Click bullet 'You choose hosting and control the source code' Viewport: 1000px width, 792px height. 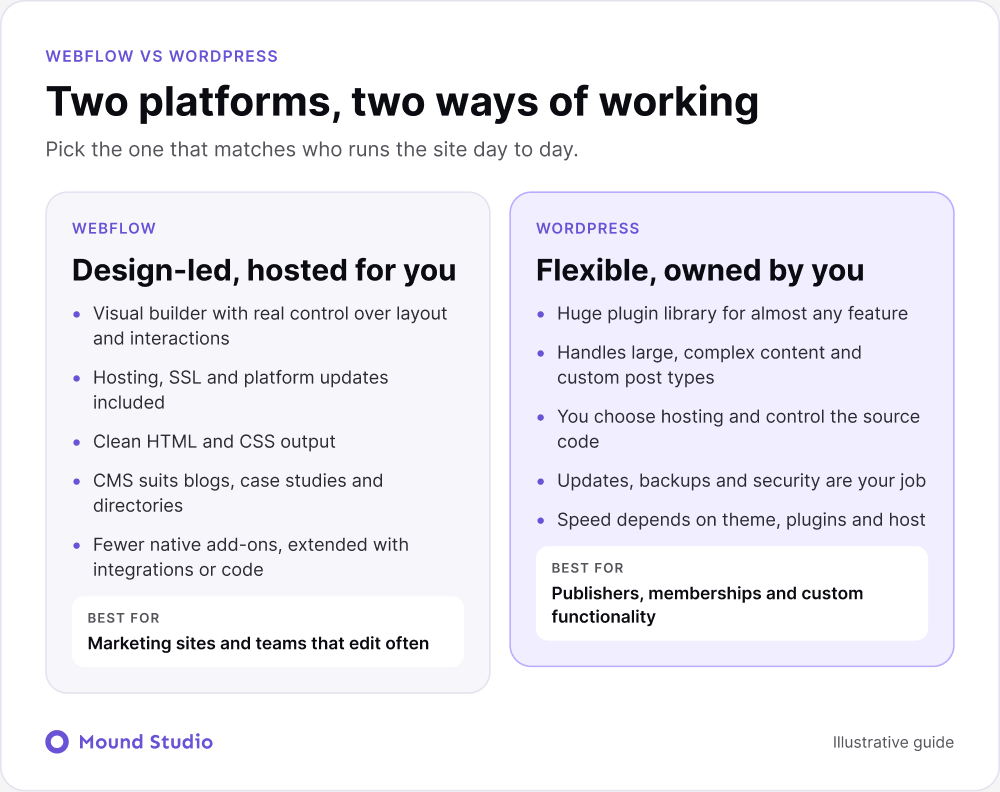point(739,429)
